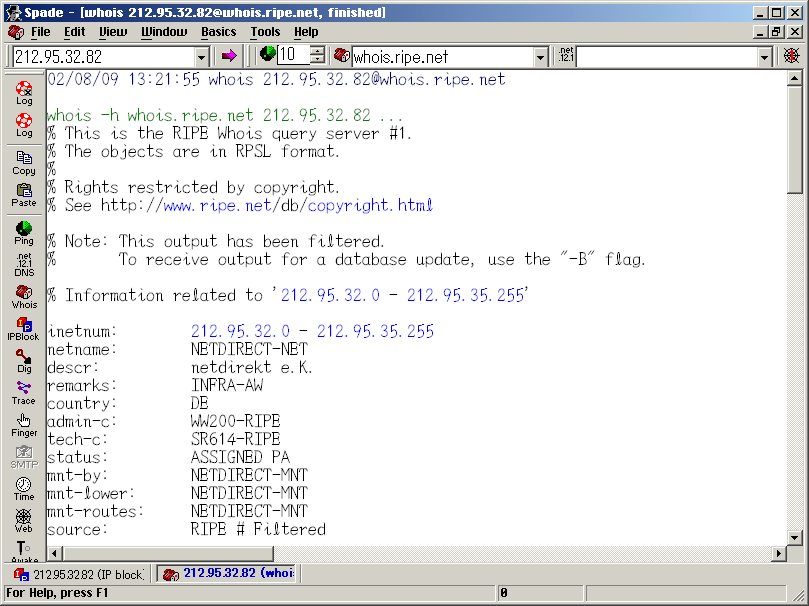809x606 pixels.
Task: Click the horizontal scrollbar left arrow
Action: (54, 553)
